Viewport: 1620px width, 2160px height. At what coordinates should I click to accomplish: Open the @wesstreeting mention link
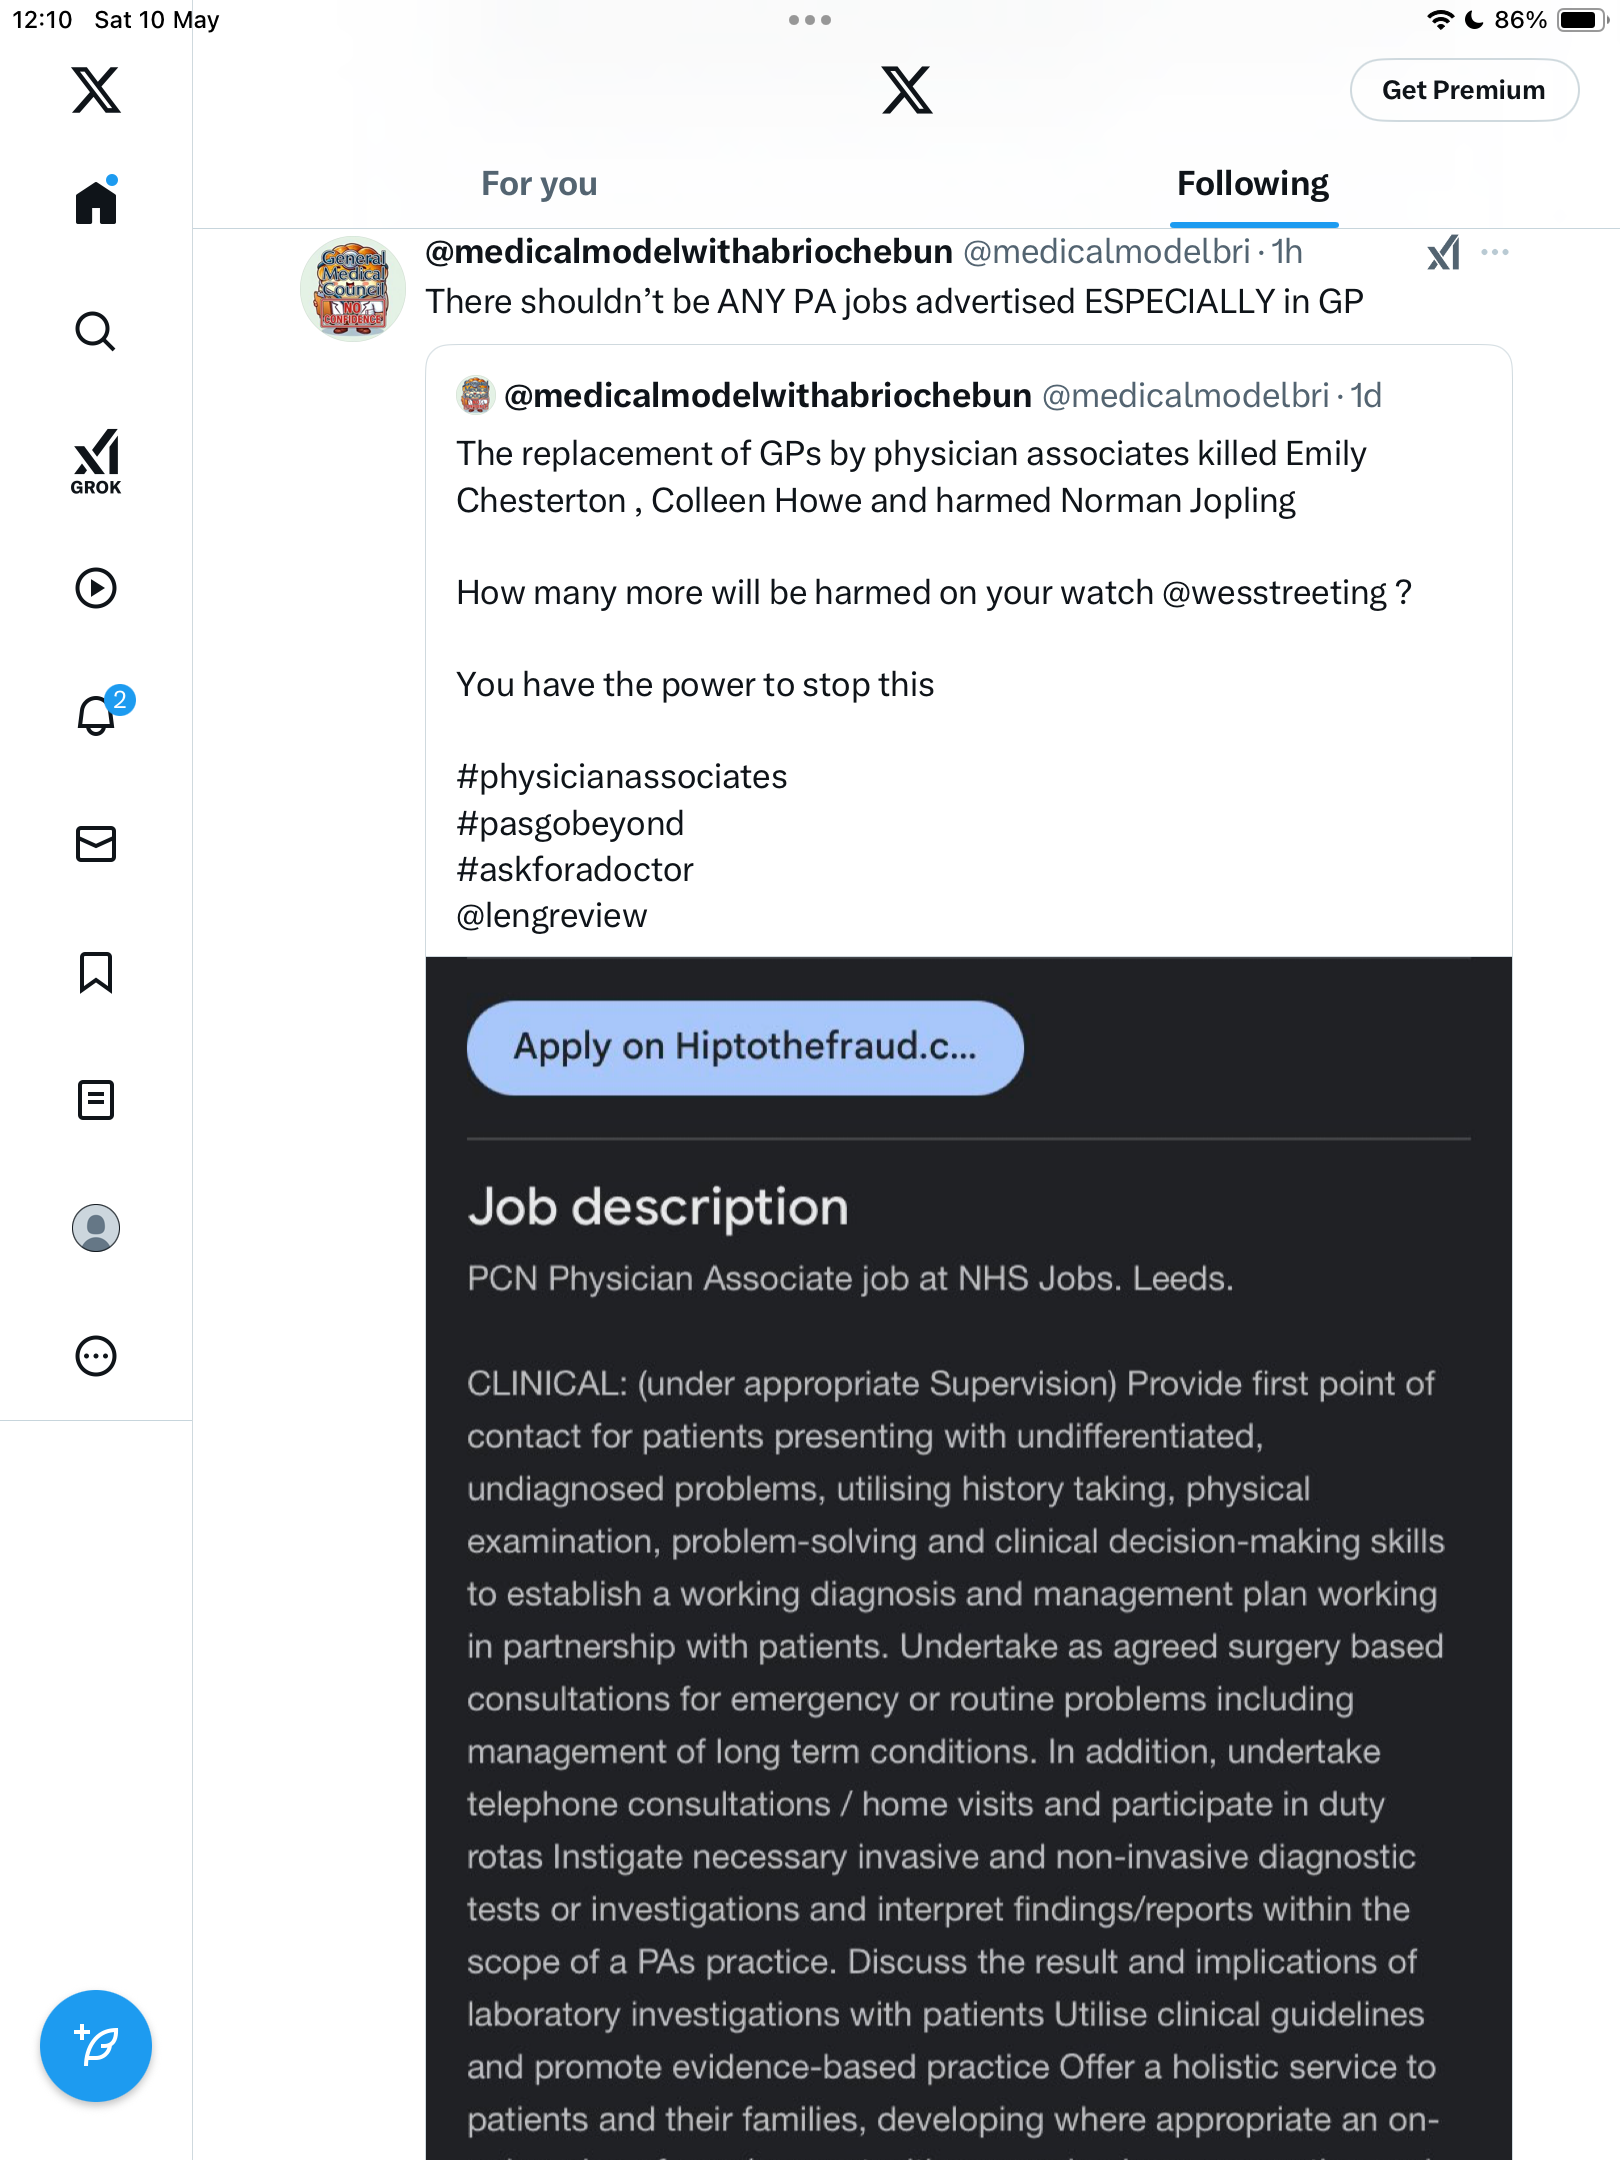1275,593
